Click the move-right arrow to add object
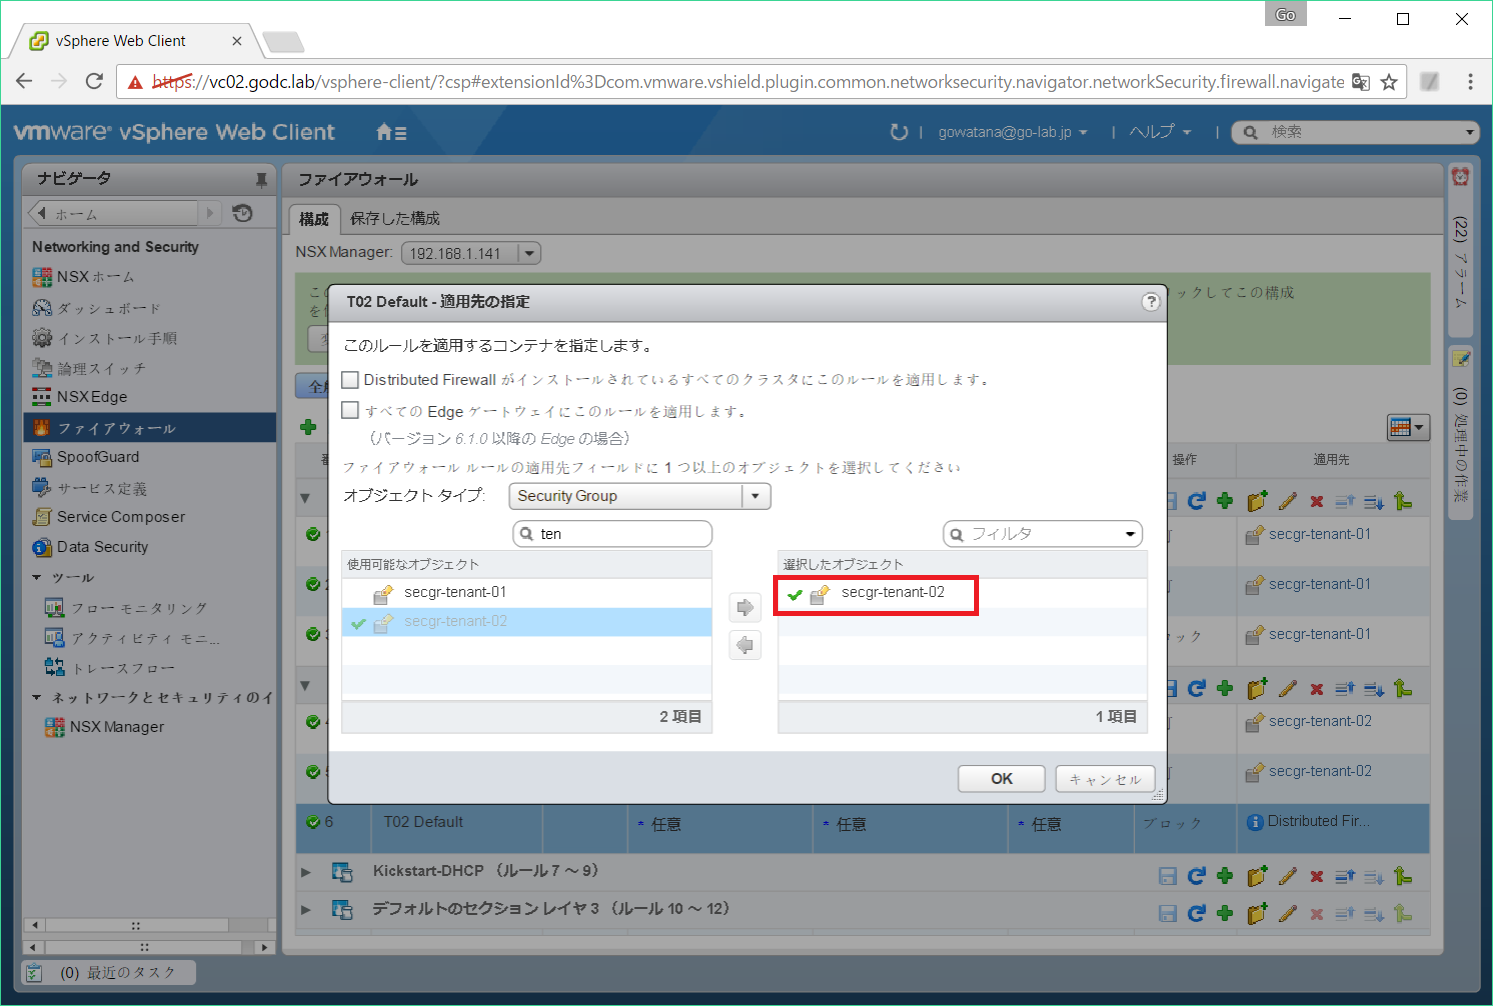Image resolution: width=1493 pixels, height=1006 pixels. [745, 607]
